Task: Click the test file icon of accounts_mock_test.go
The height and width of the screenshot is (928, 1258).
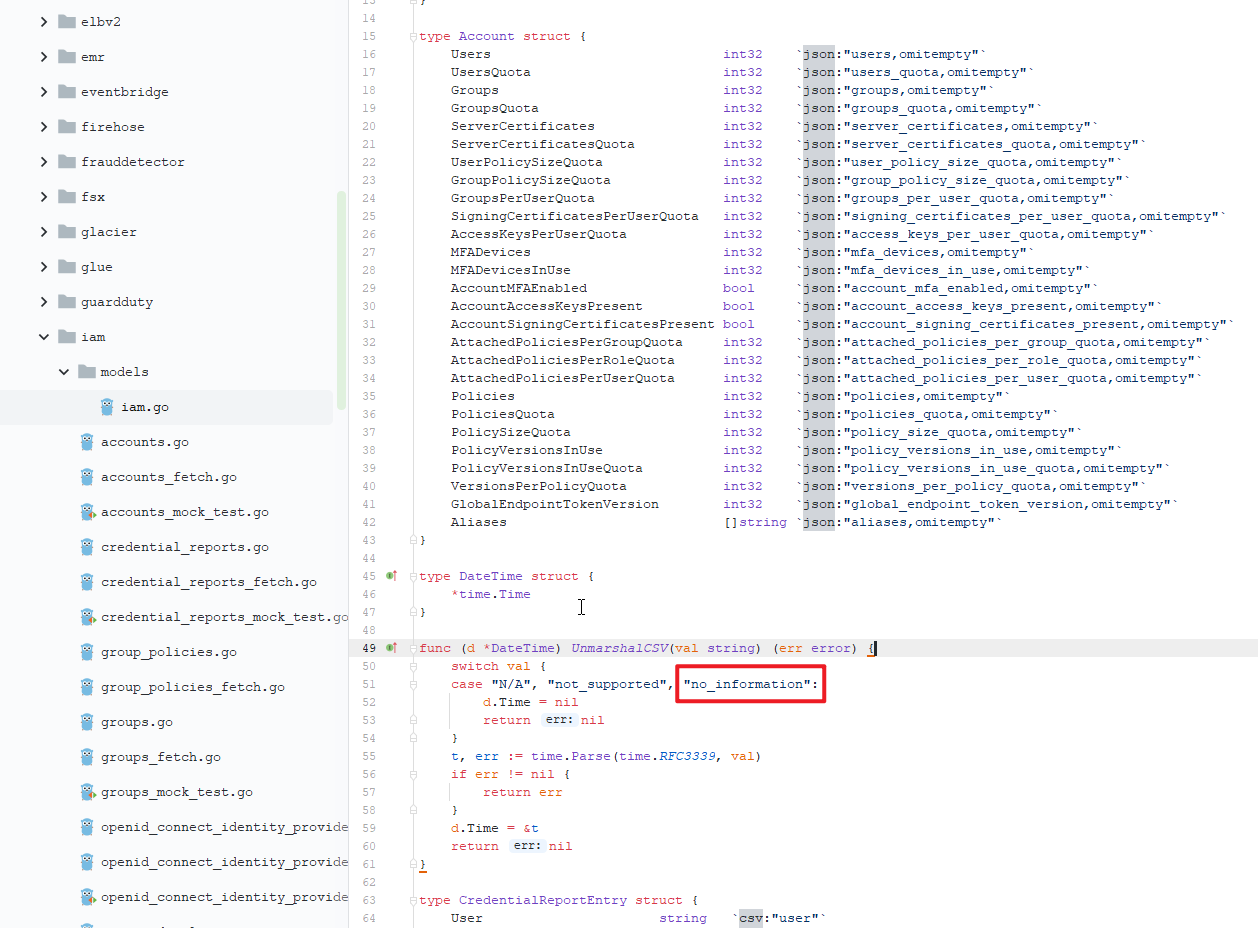Action: click(87, 512)
